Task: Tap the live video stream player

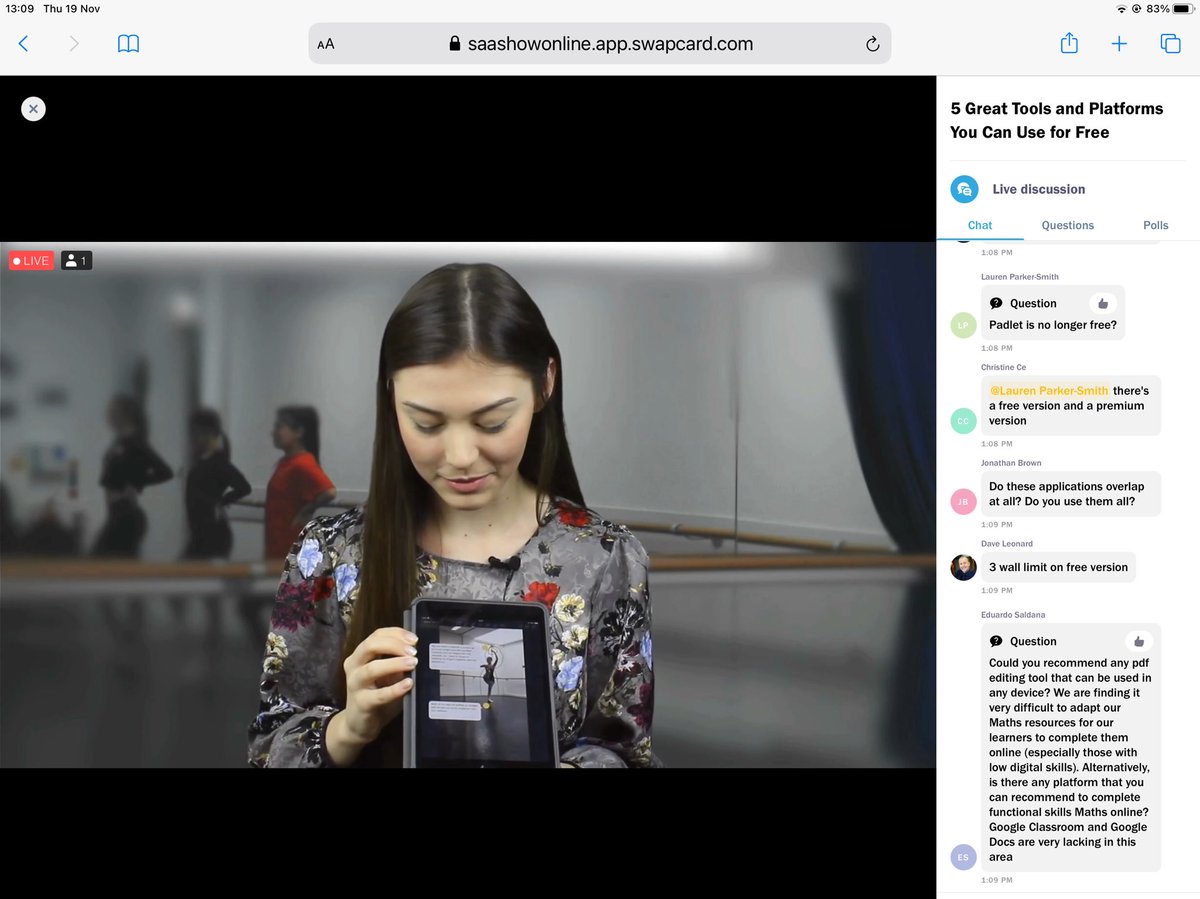Action: tap(468, 505)
